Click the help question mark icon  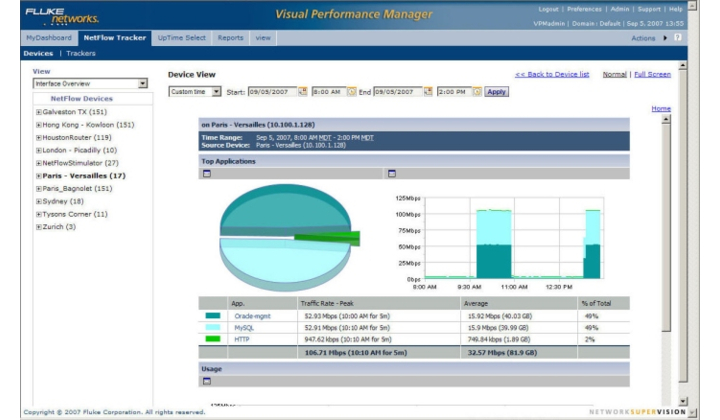678,38
